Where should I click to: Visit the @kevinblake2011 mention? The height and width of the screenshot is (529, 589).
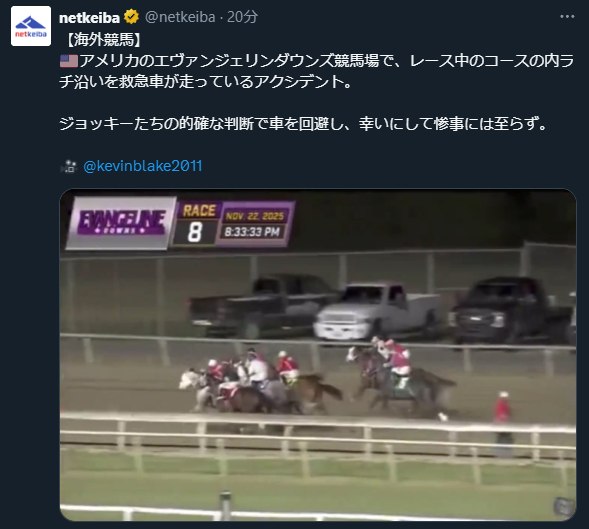click(143, 166)
